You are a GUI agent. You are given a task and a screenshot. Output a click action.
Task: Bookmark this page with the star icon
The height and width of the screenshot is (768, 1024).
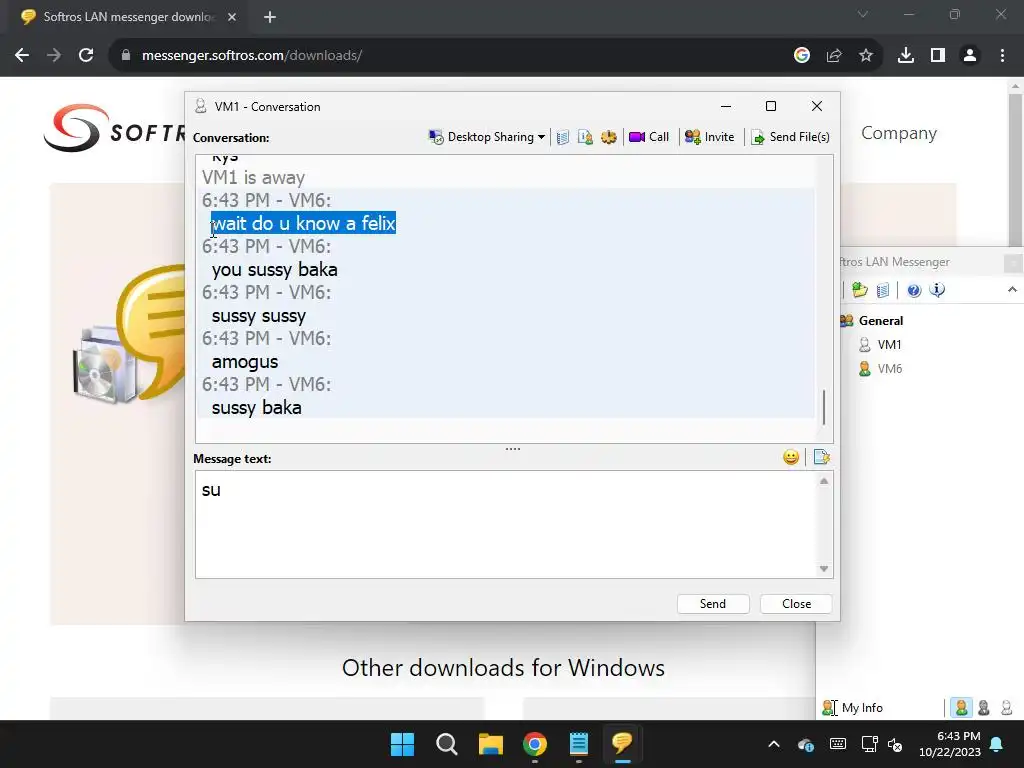click(866, 56)
